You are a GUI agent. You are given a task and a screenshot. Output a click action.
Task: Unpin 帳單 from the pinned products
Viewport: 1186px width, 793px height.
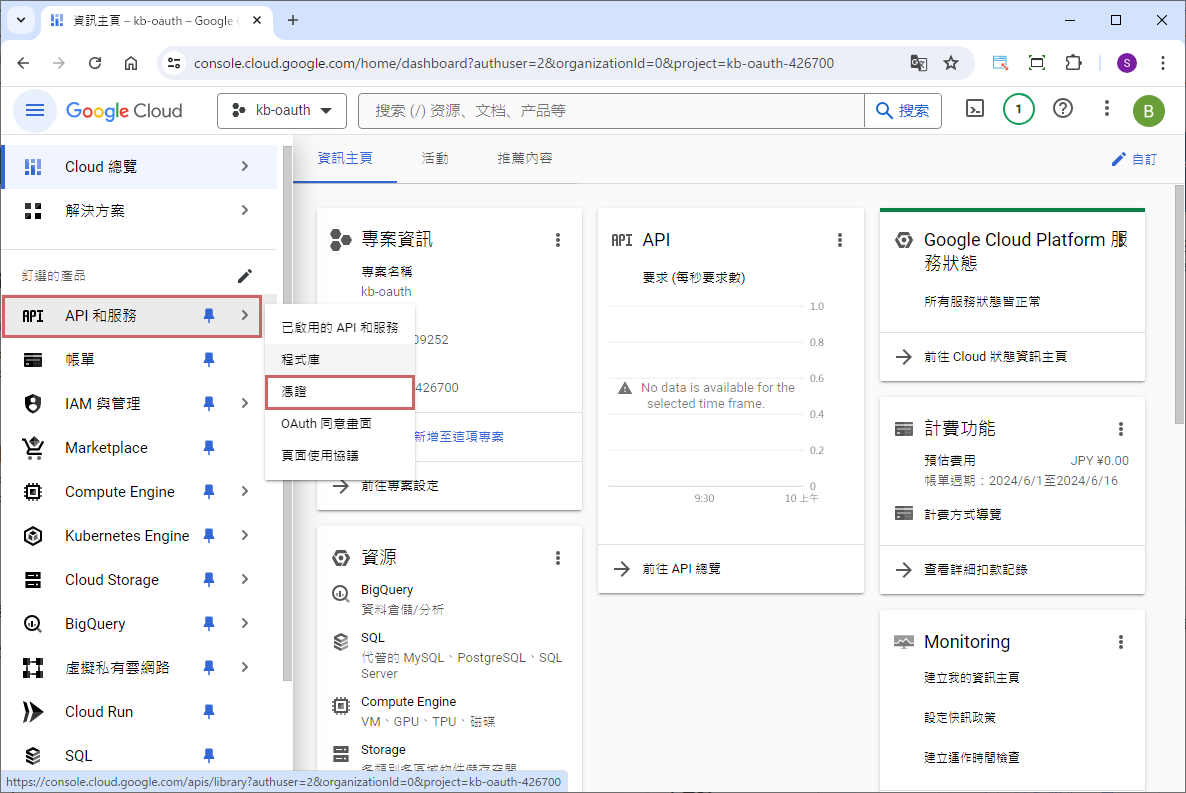click(x=209, y=359)
